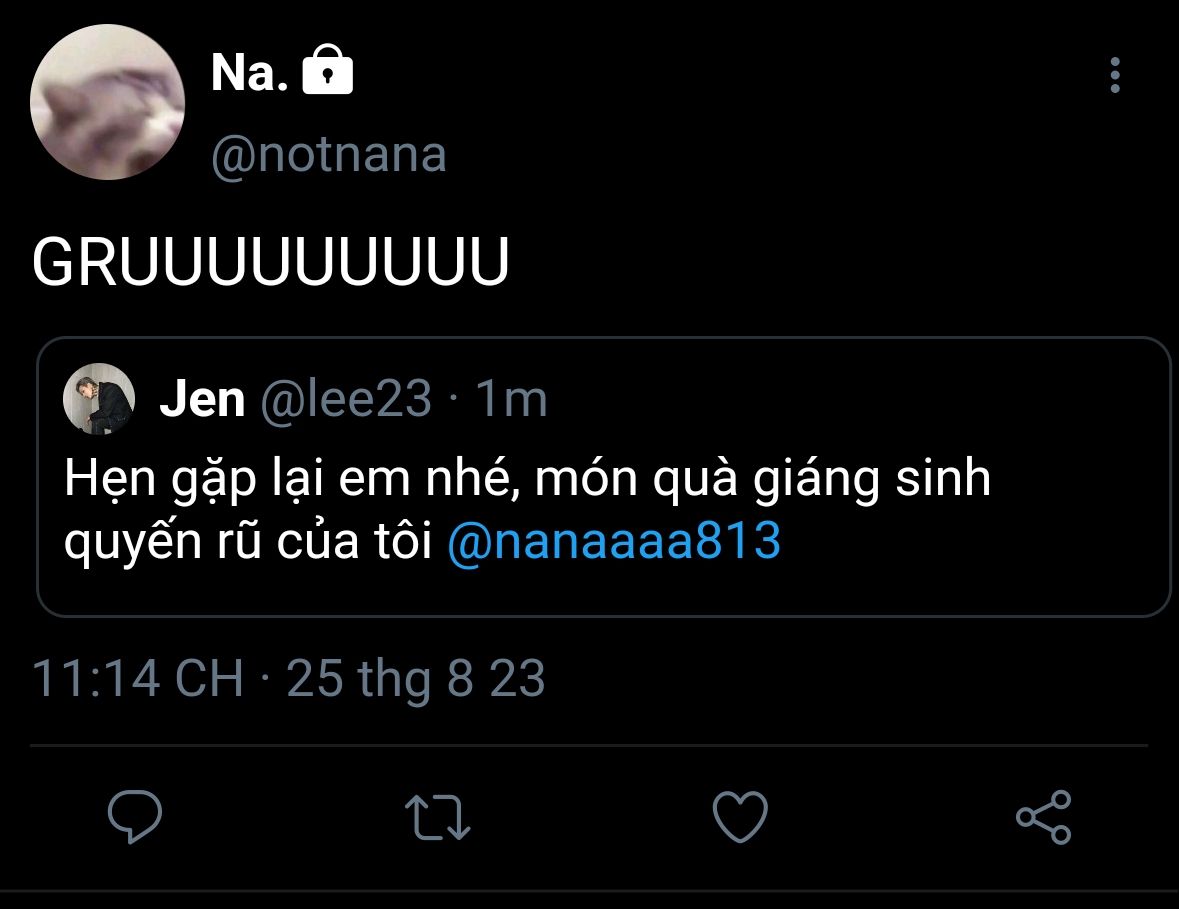Open the @lee23 handle
This screenshot has height=909, width=1179.
[x=346, y=400]
